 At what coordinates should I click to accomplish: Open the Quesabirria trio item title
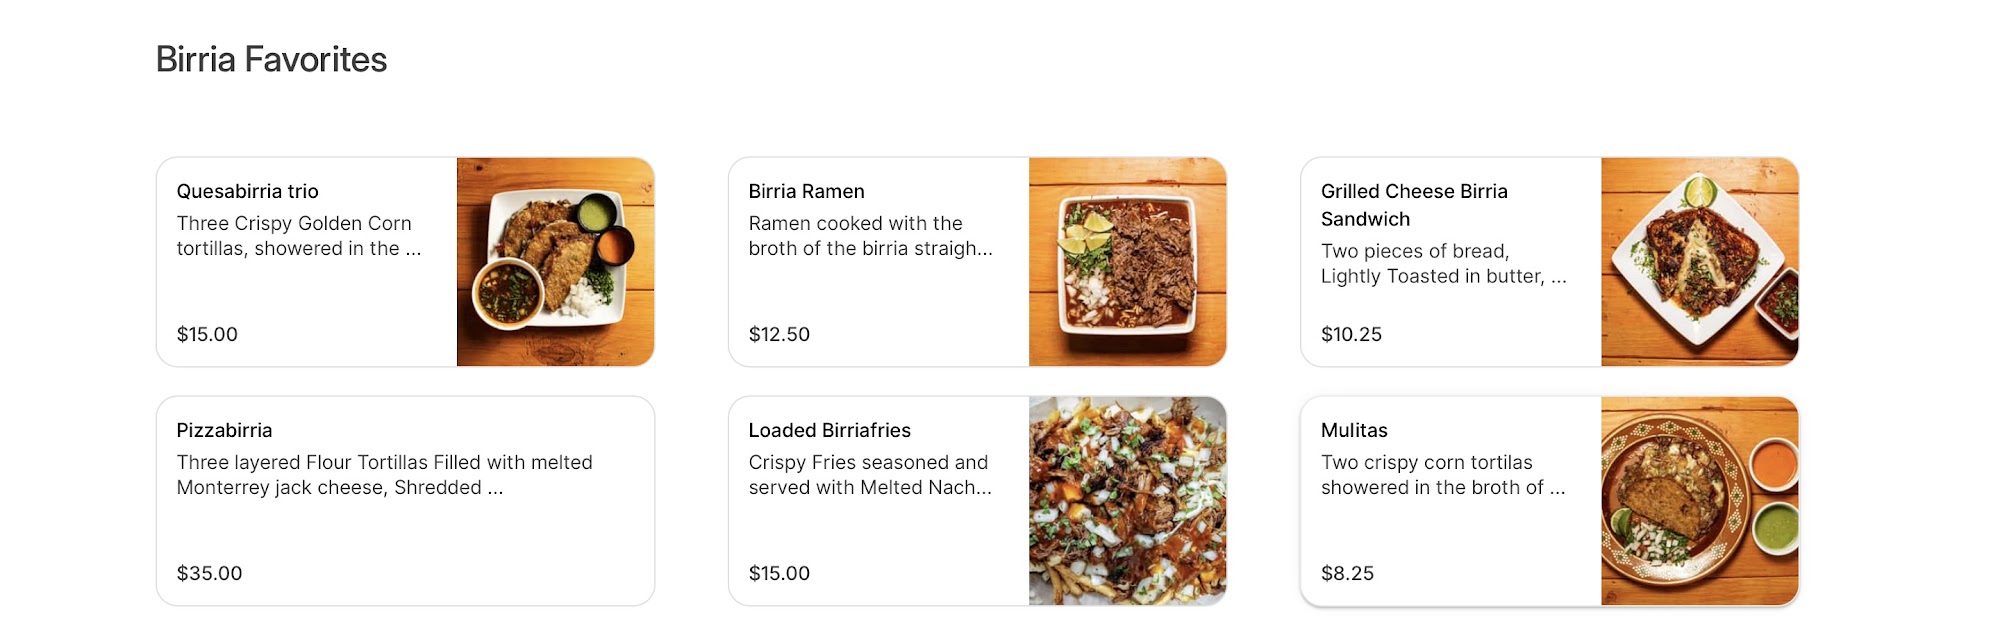[x=247, y=191]
